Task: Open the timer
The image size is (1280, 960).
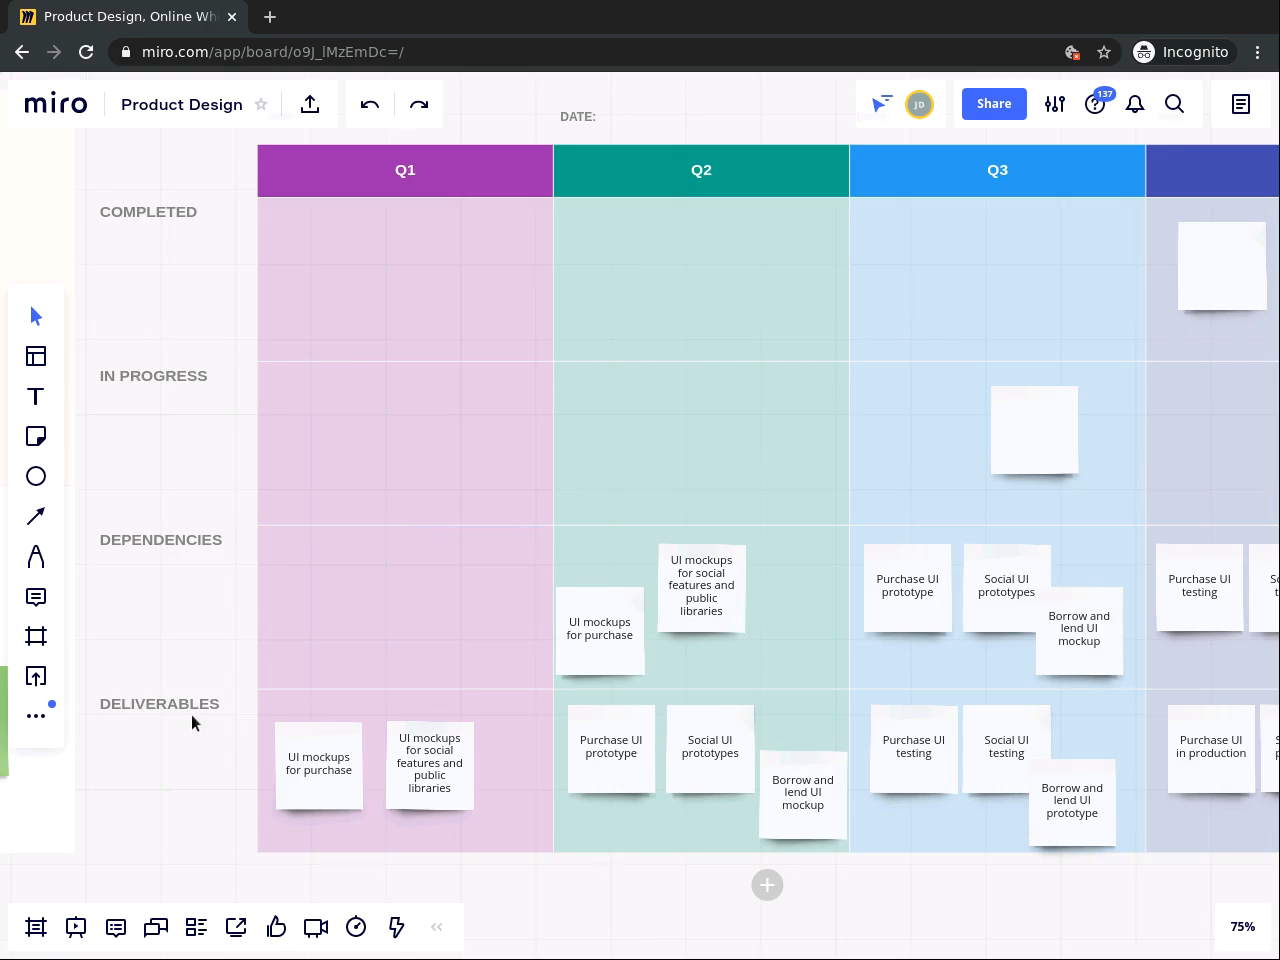Action: tap(356, 927)
